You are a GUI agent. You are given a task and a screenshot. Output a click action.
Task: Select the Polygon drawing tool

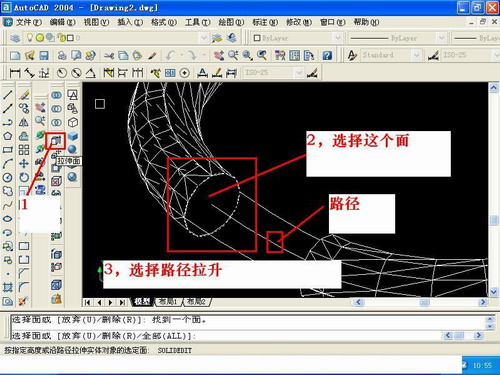click(8, 136)
